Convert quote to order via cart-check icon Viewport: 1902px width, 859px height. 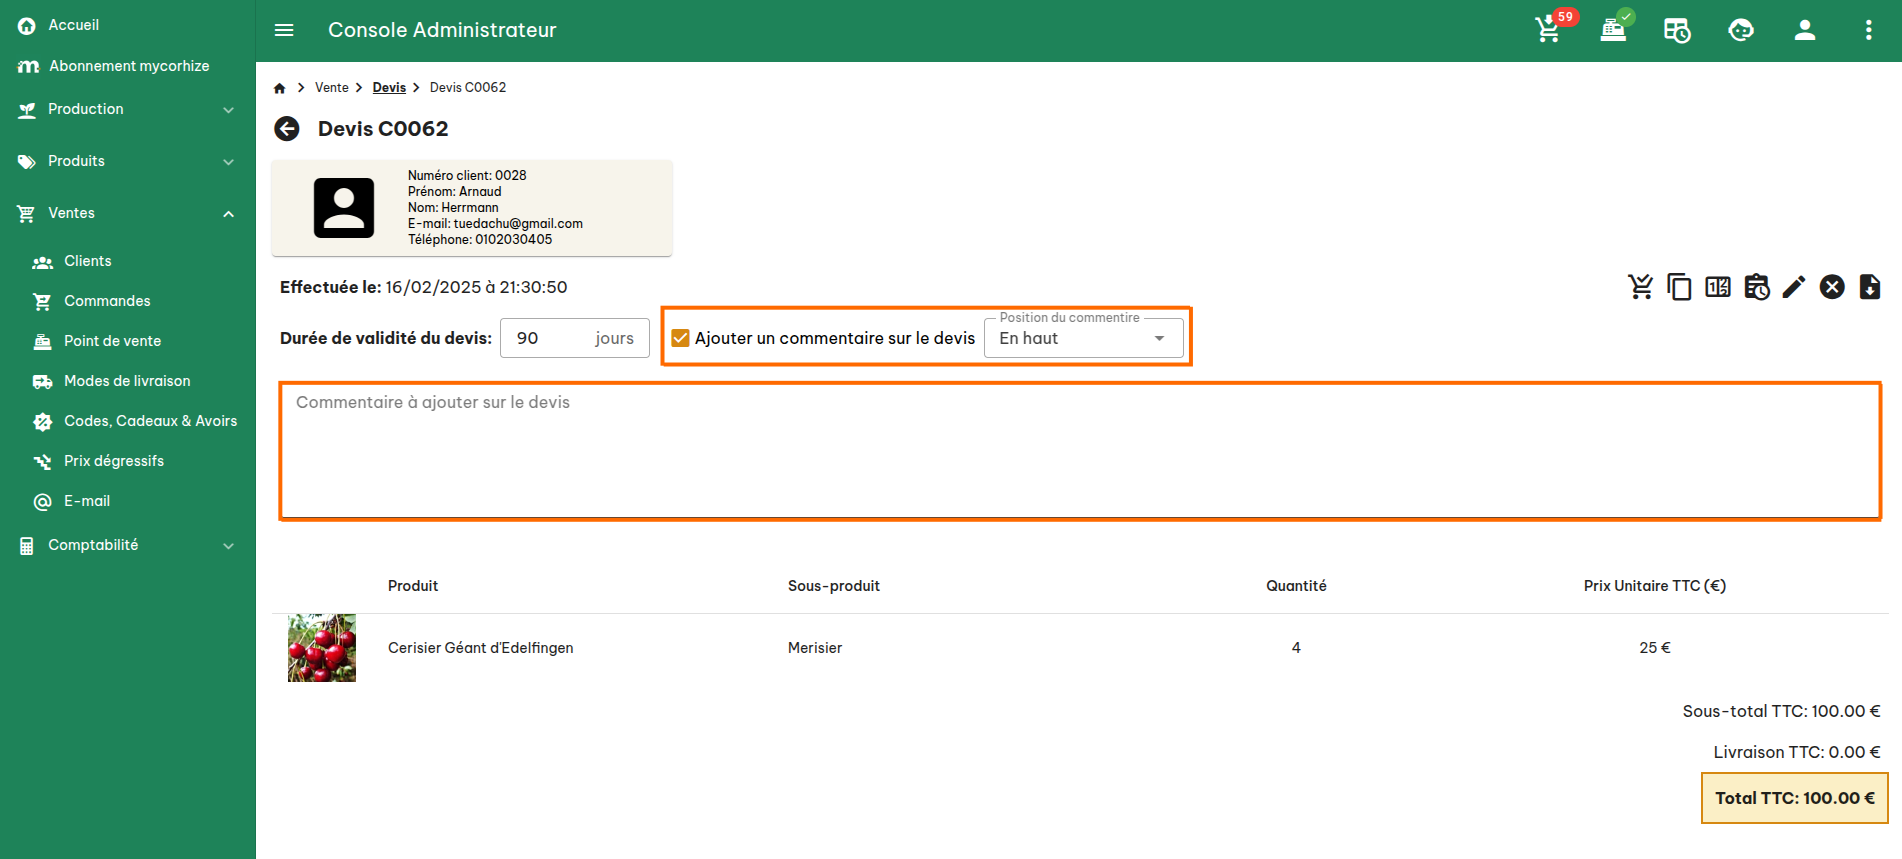pos(1640,287)
